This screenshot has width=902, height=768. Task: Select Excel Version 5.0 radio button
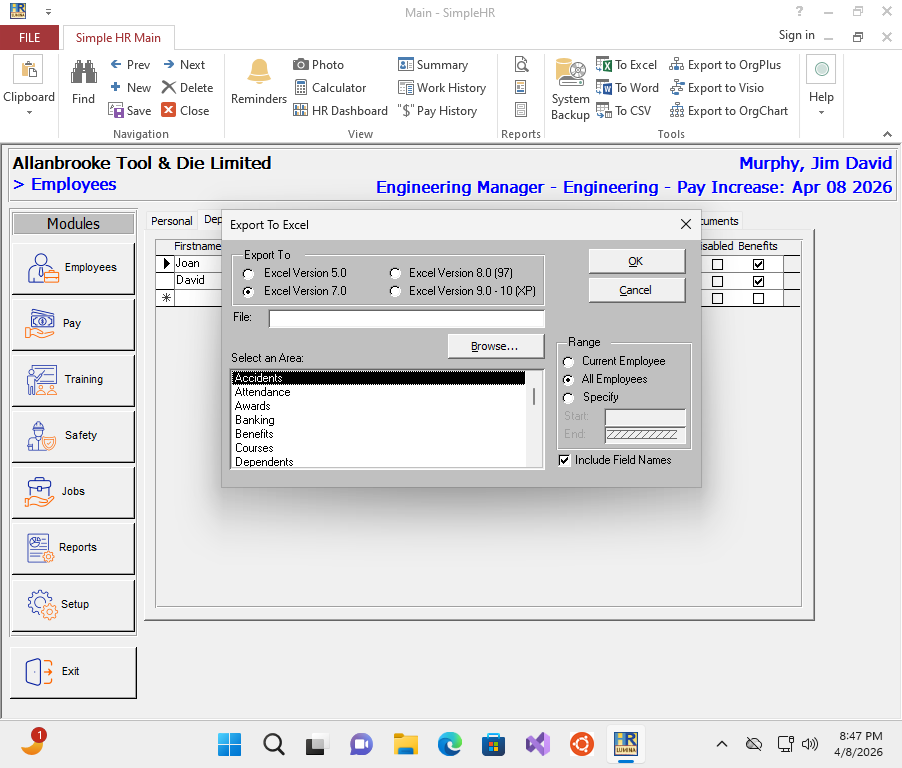[248, 274]
